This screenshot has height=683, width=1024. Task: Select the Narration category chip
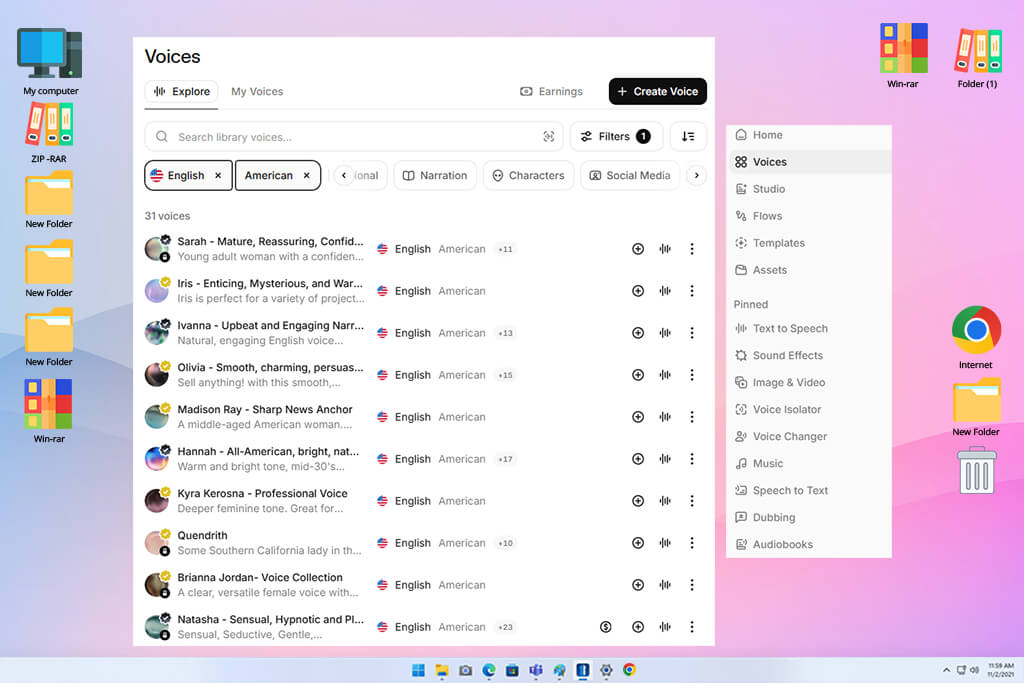coord(435,176)
